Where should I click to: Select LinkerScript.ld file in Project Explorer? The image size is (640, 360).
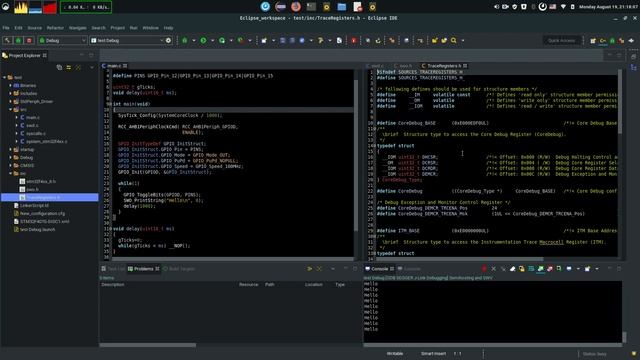[x=34, y=205]
